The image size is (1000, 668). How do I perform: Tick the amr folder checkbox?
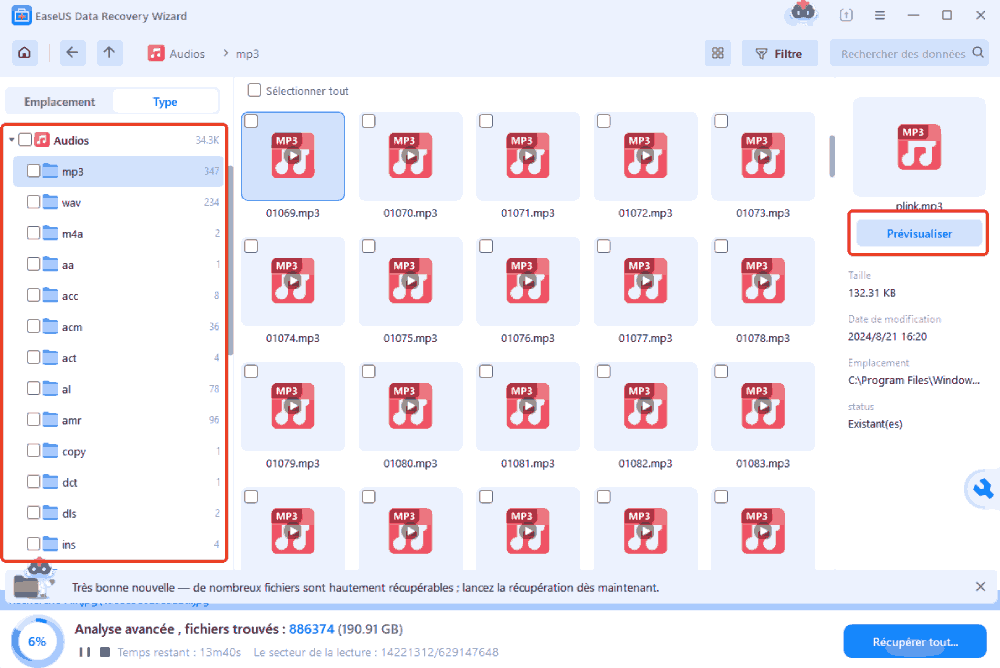34,420
